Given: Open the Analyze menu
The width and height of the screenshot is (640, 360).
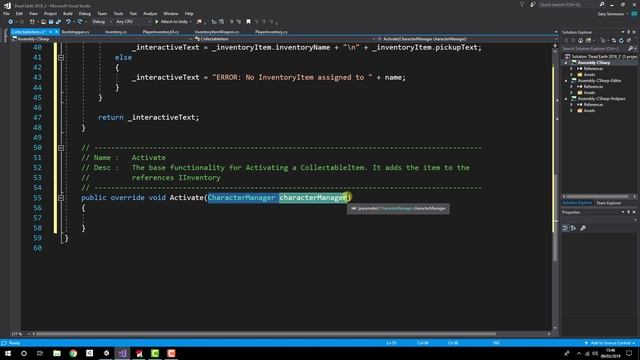Looking at the screenshot, I should coord(150,13).
